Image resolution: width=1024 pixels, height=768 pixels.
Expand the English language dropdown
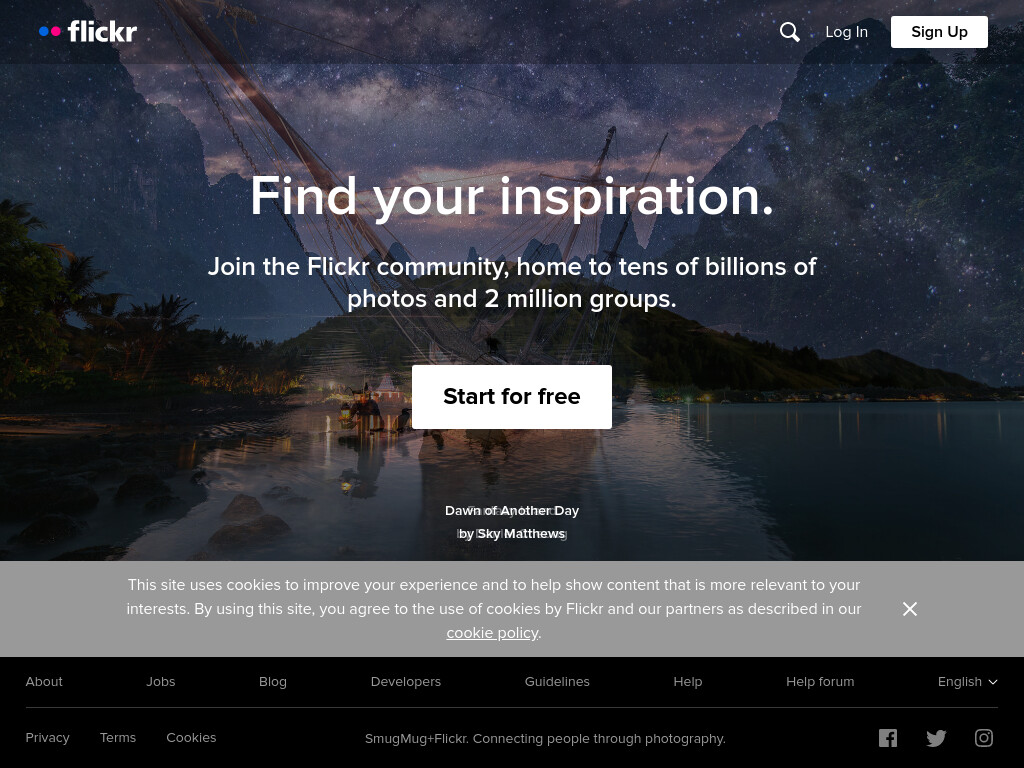(x=967, y=681)
